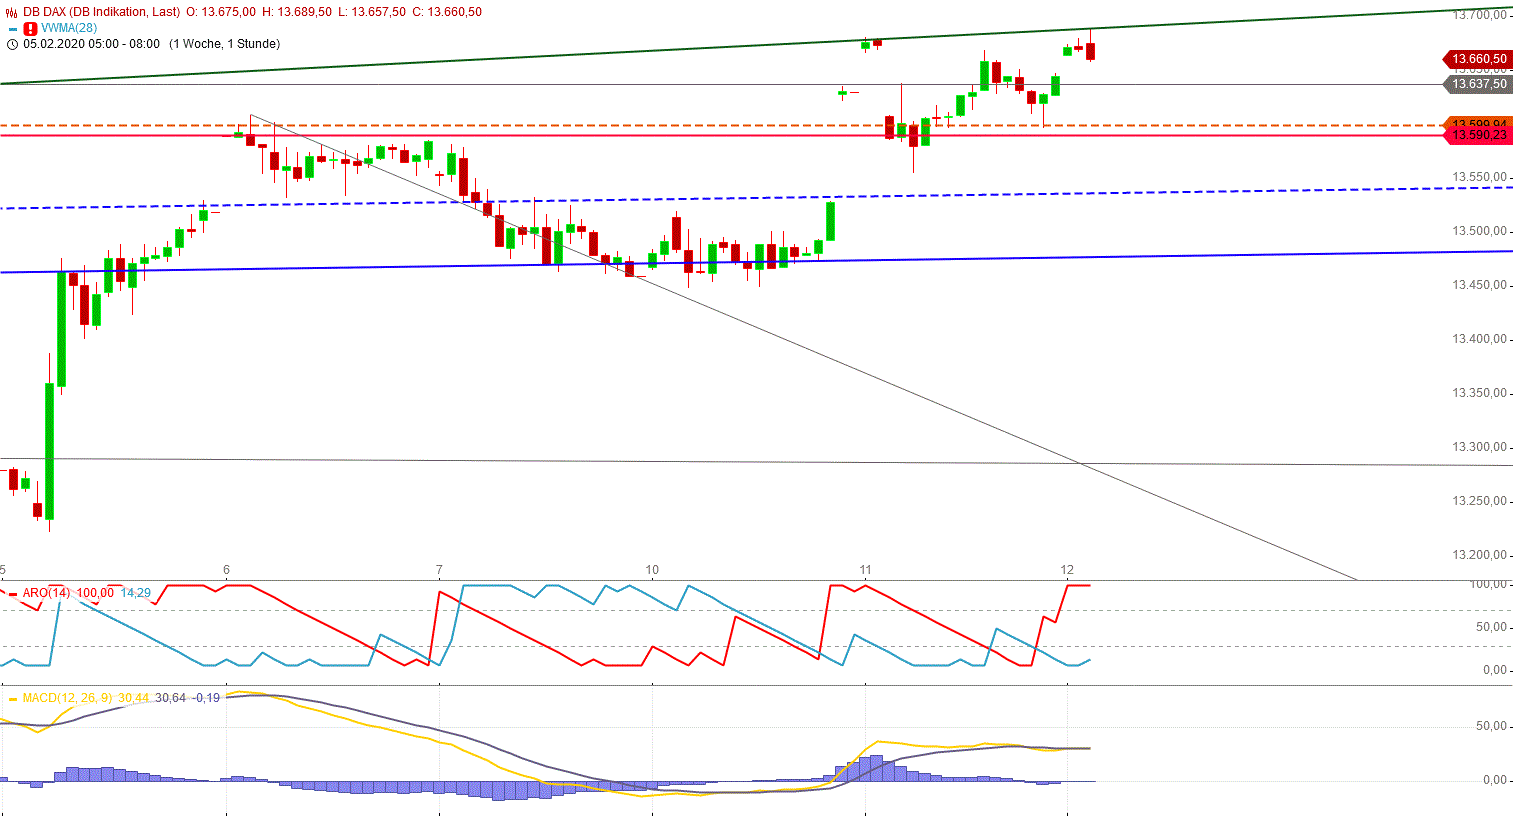Screen dimensions: 1513x816
Task: Click the gray 13.637,50 price tag
Action: click(x=1477, y=84)
